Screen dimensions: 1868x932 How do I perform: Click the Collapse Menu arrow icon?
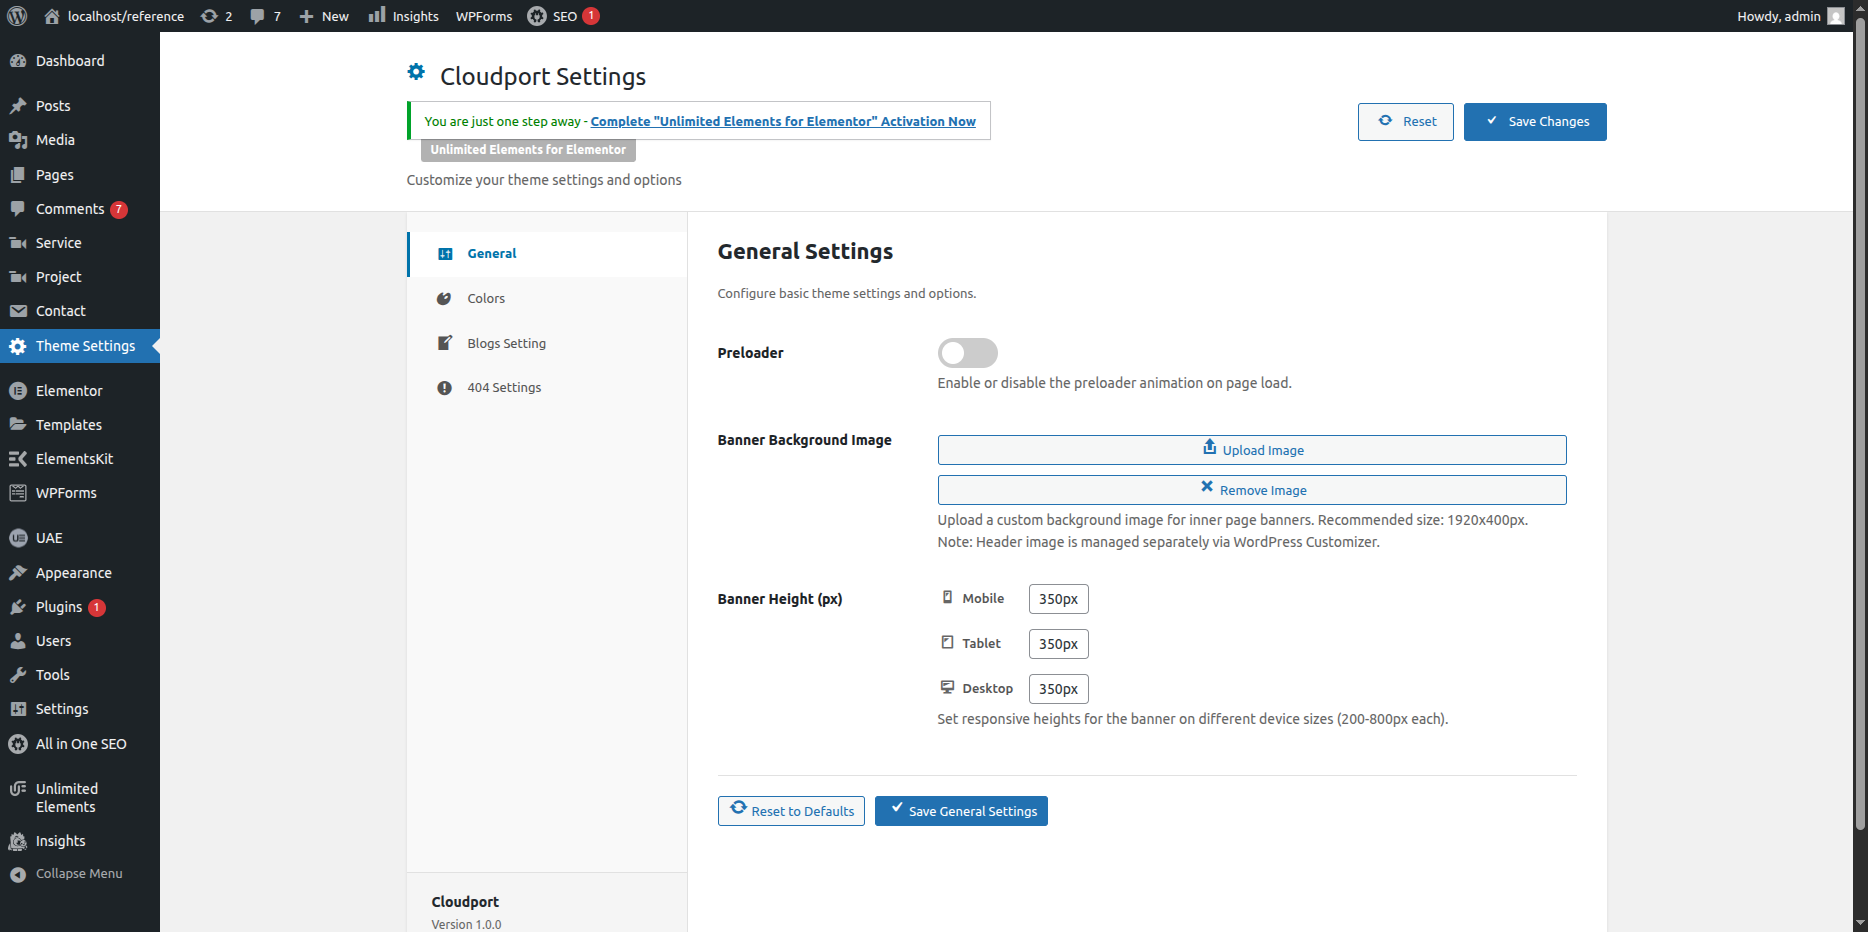(18, 875)
